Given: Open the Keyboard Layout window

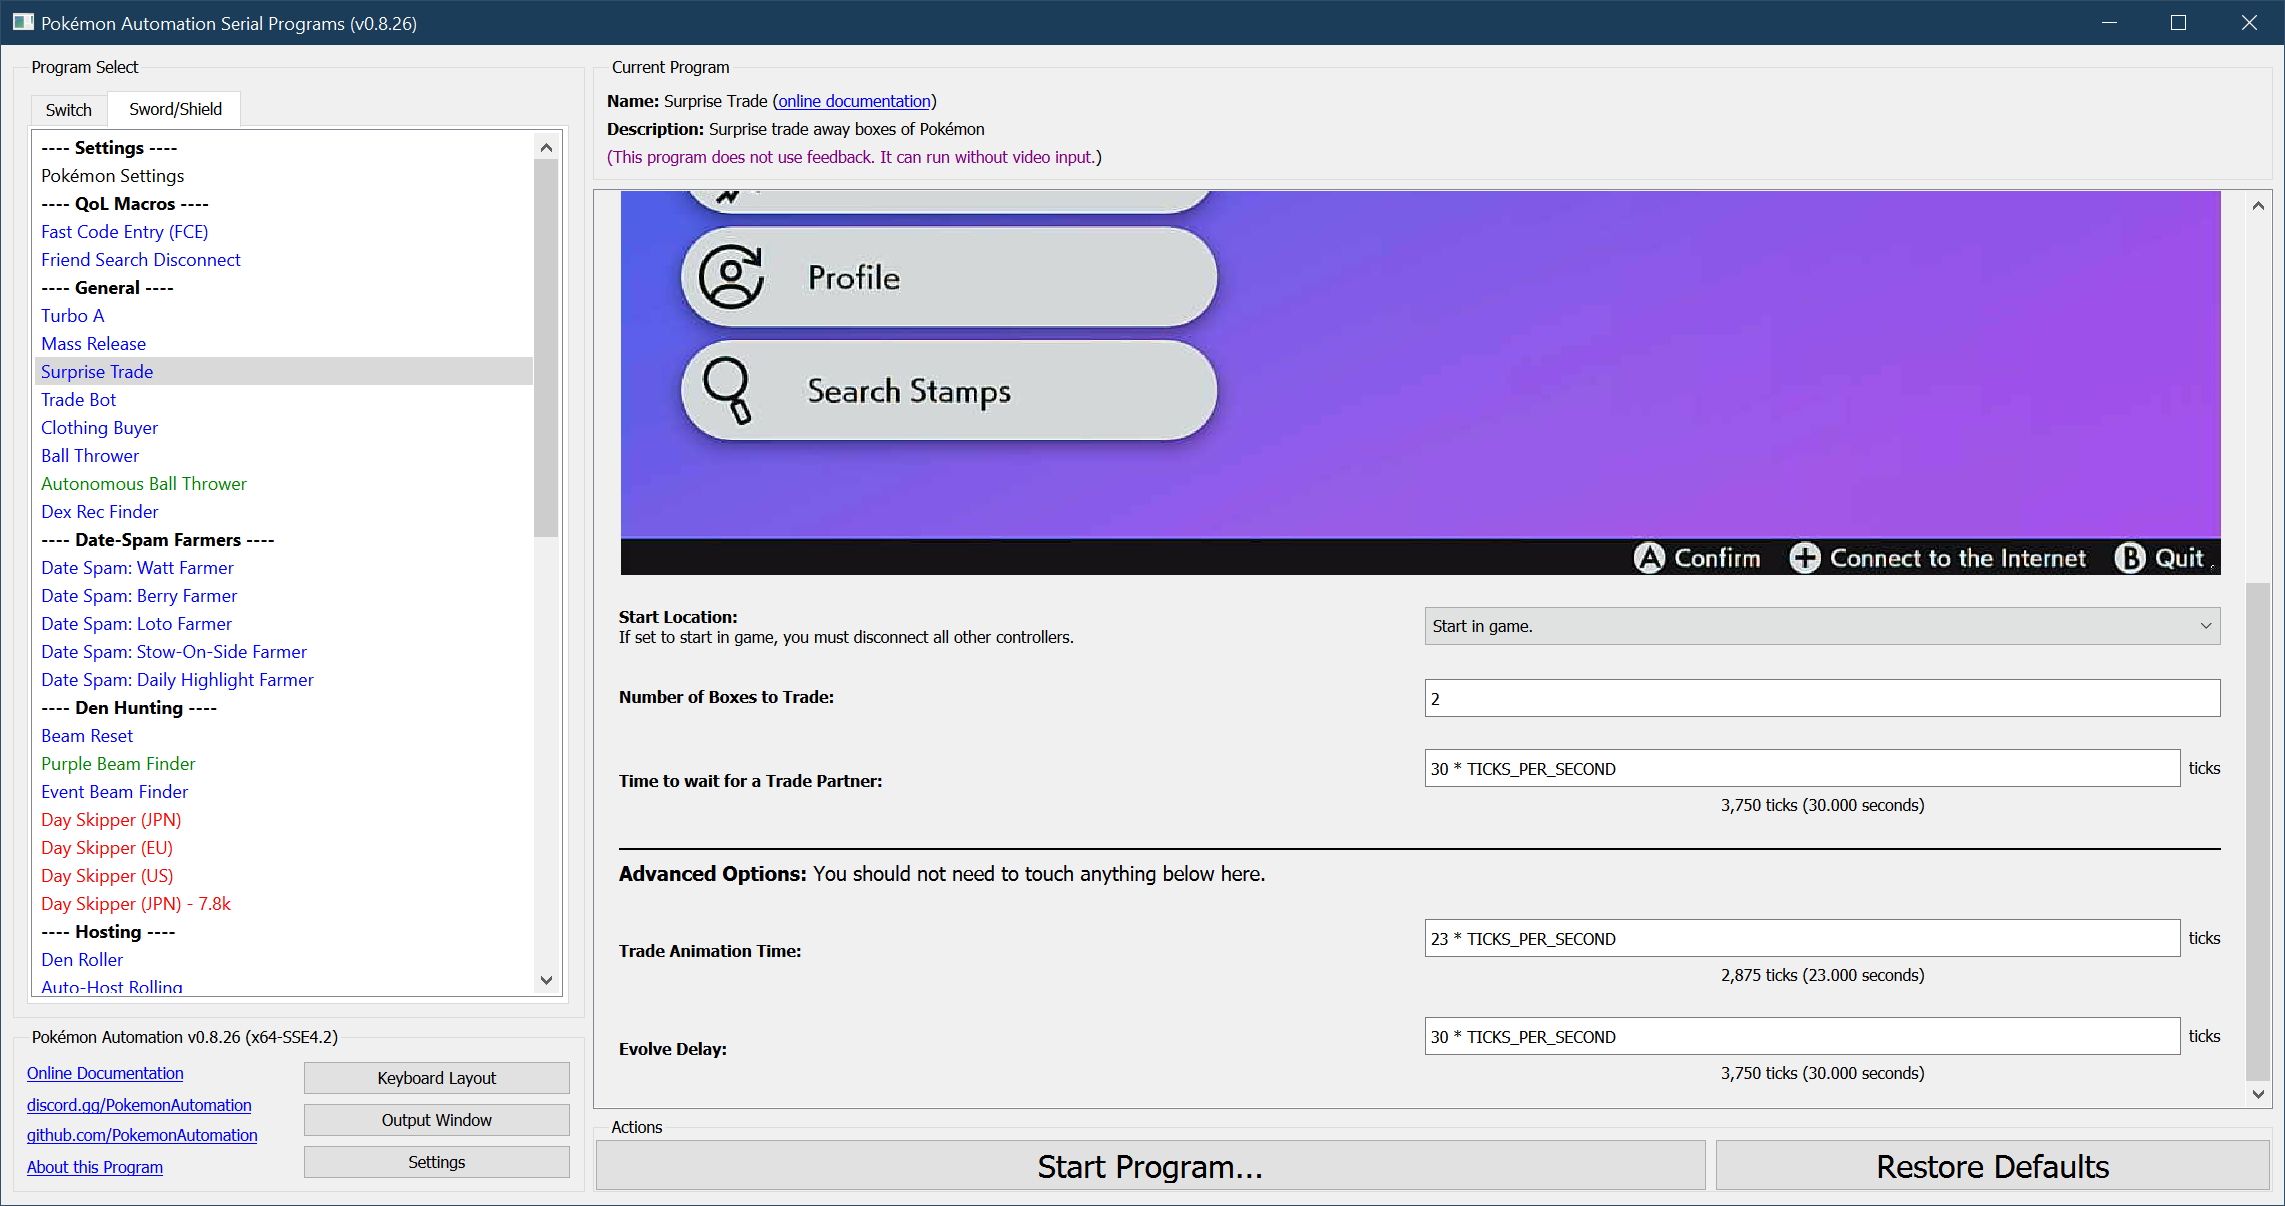Looking at the screenshot, I should (436, 1078).
